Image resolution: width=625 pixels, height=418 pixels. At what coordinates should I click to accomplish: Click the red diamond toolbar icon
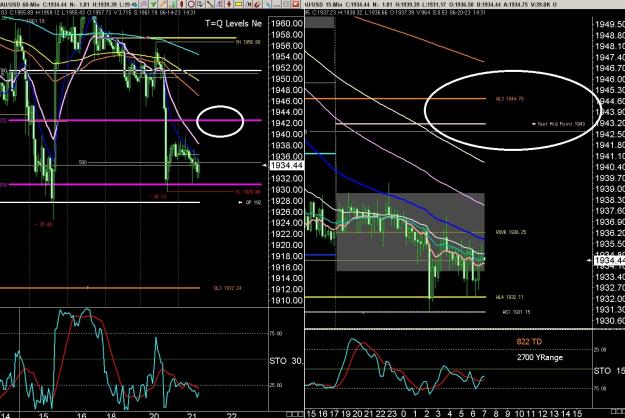tap(181, 4)
